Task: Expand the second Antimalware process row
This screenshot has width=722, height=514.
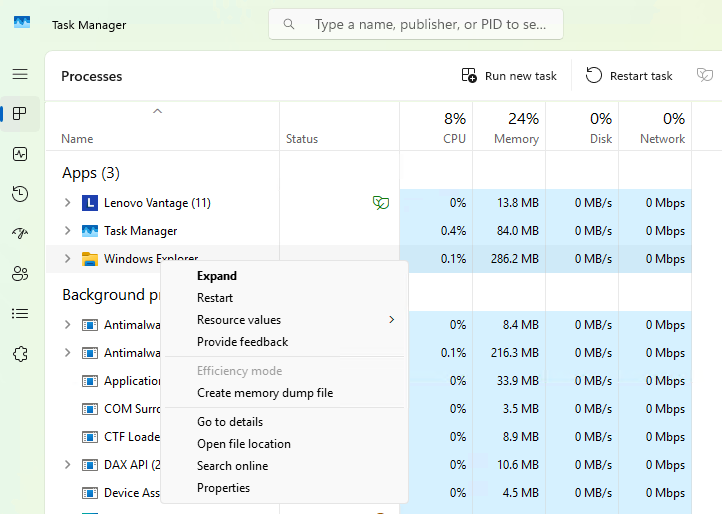Action: 68,353
